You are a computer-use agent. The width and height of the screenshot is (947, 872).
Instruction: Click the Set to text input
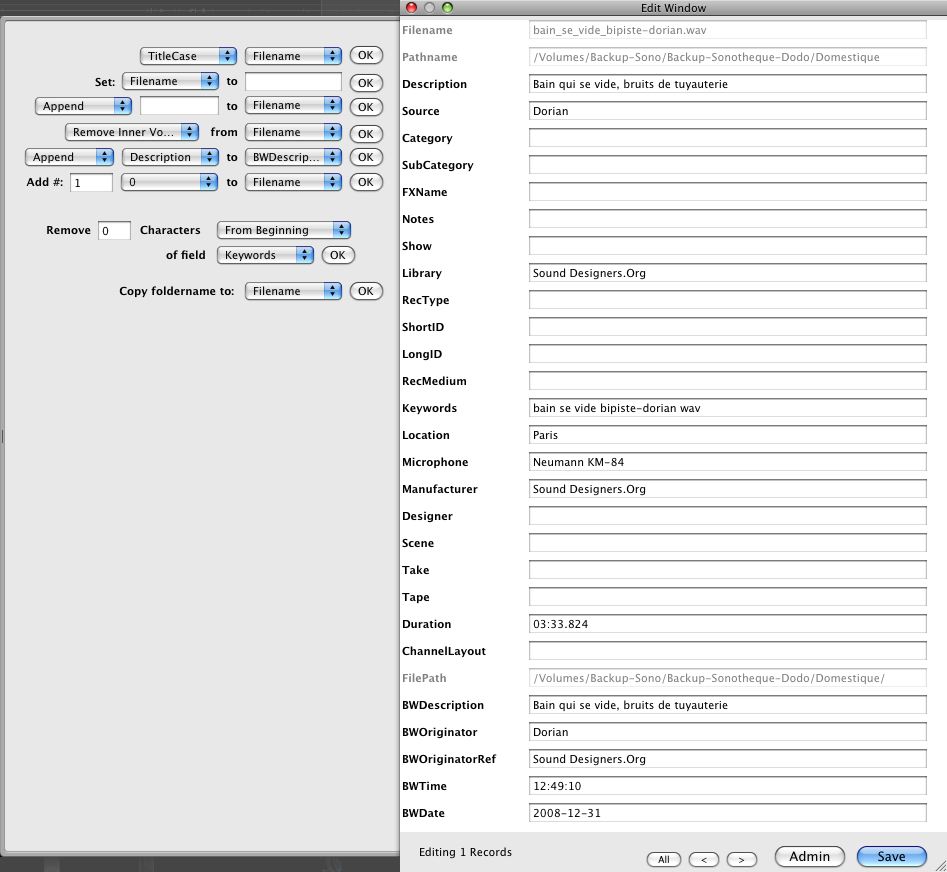click(x=293, y=82)
